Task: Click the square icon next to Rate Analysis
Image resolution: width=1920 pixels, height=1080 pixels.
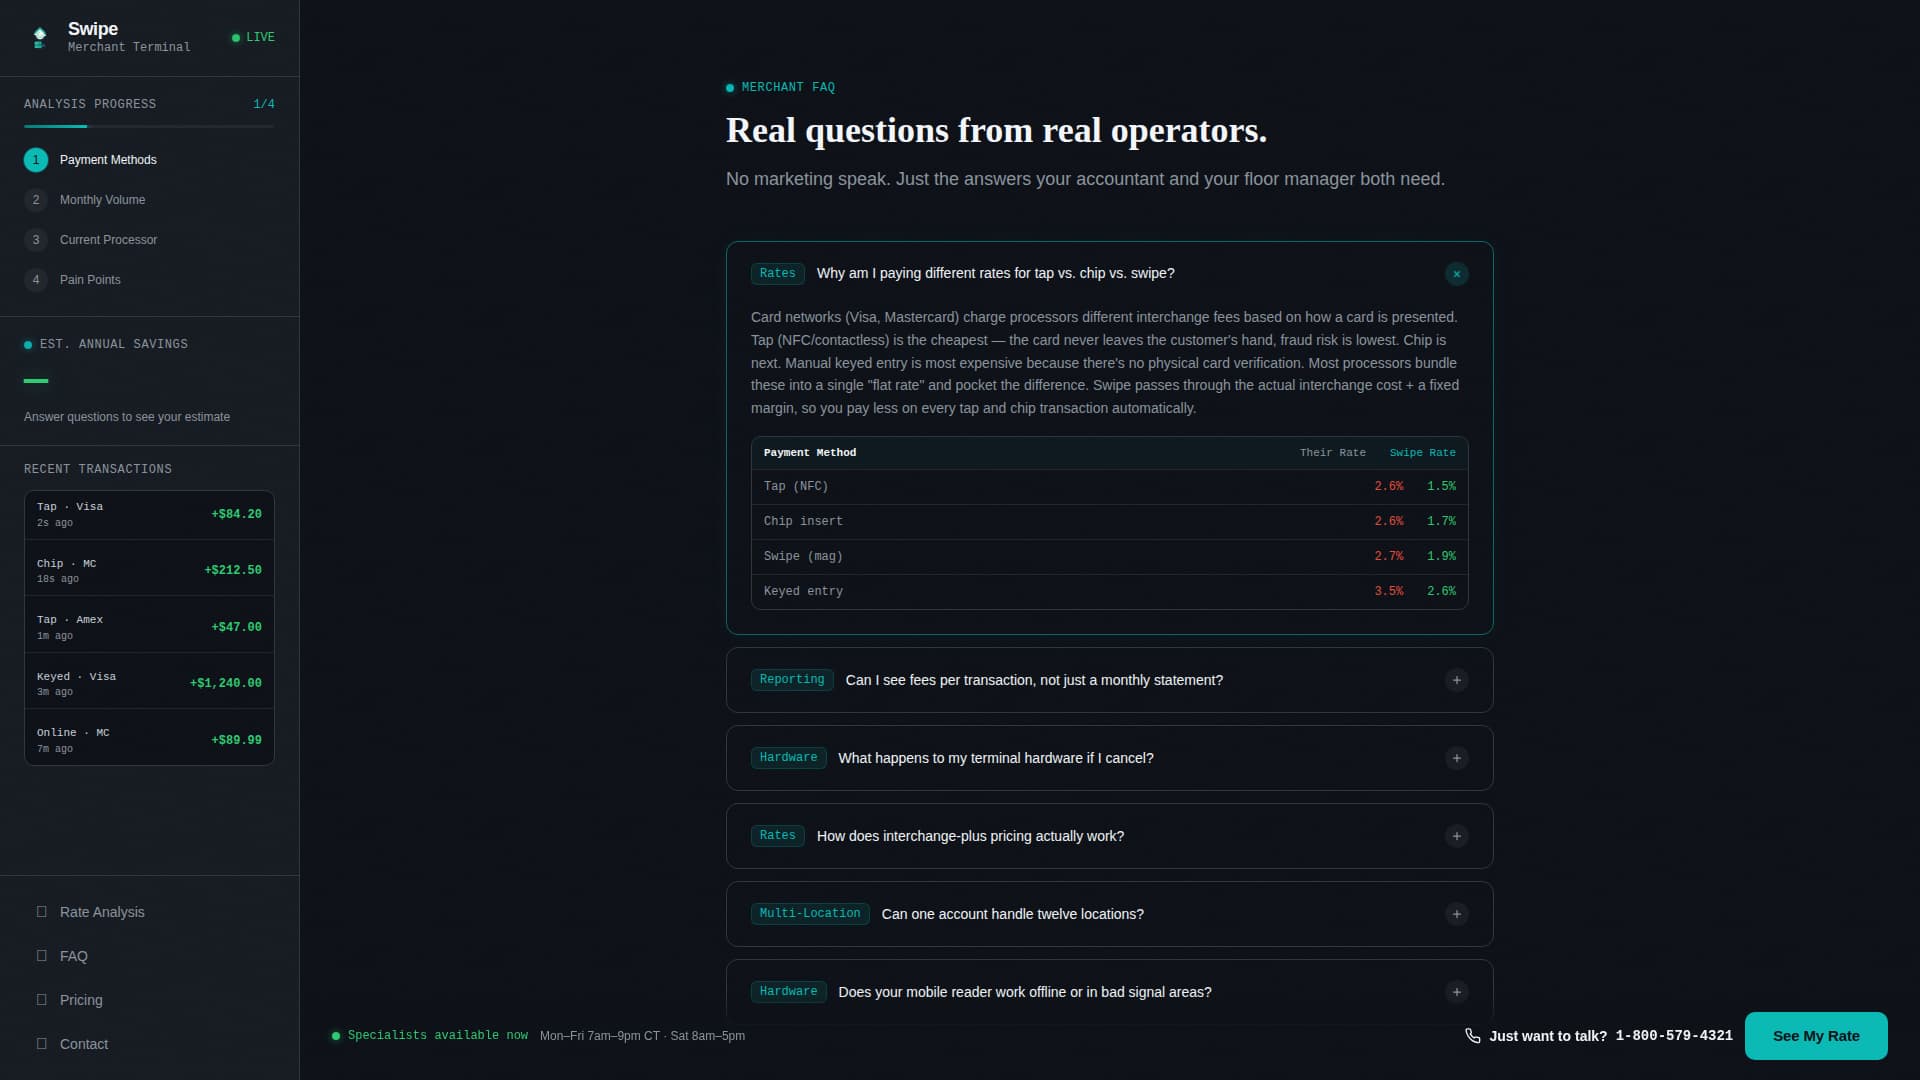Action: (42, 912)
